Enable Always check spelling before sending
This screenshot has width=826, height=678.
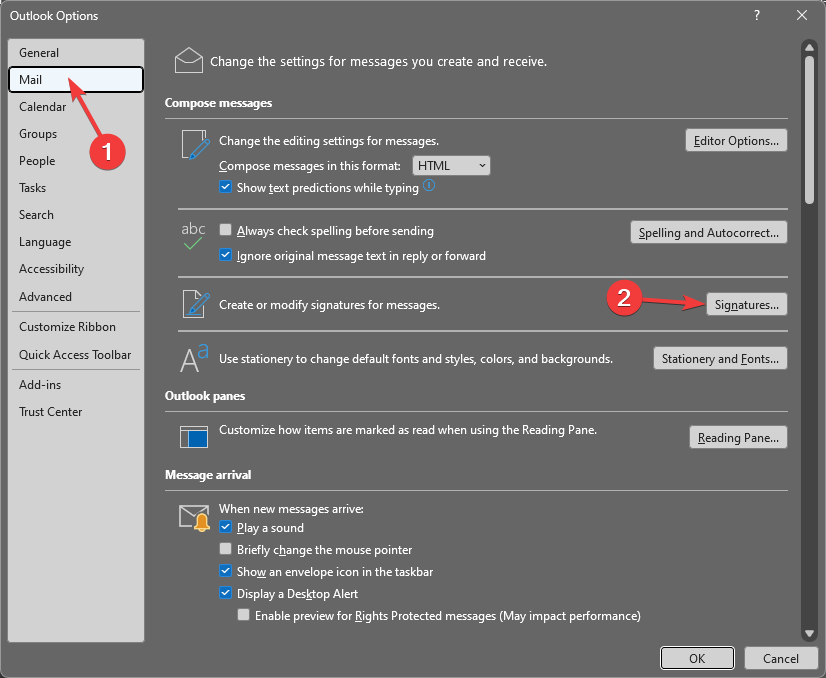[226, 231]
